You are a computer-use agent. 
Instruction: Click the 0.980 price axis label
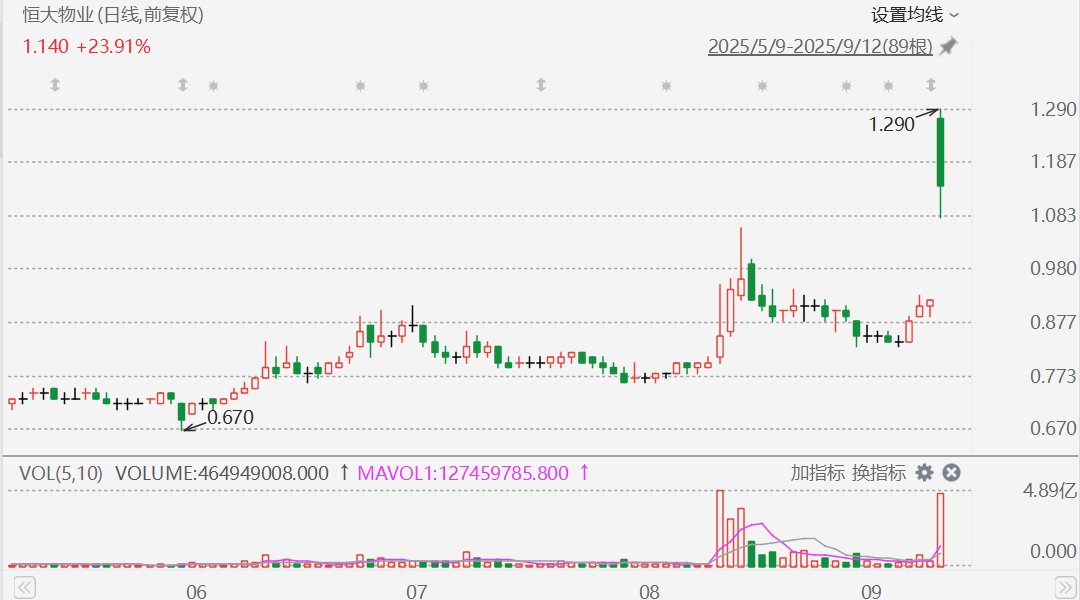(1052, 269)
